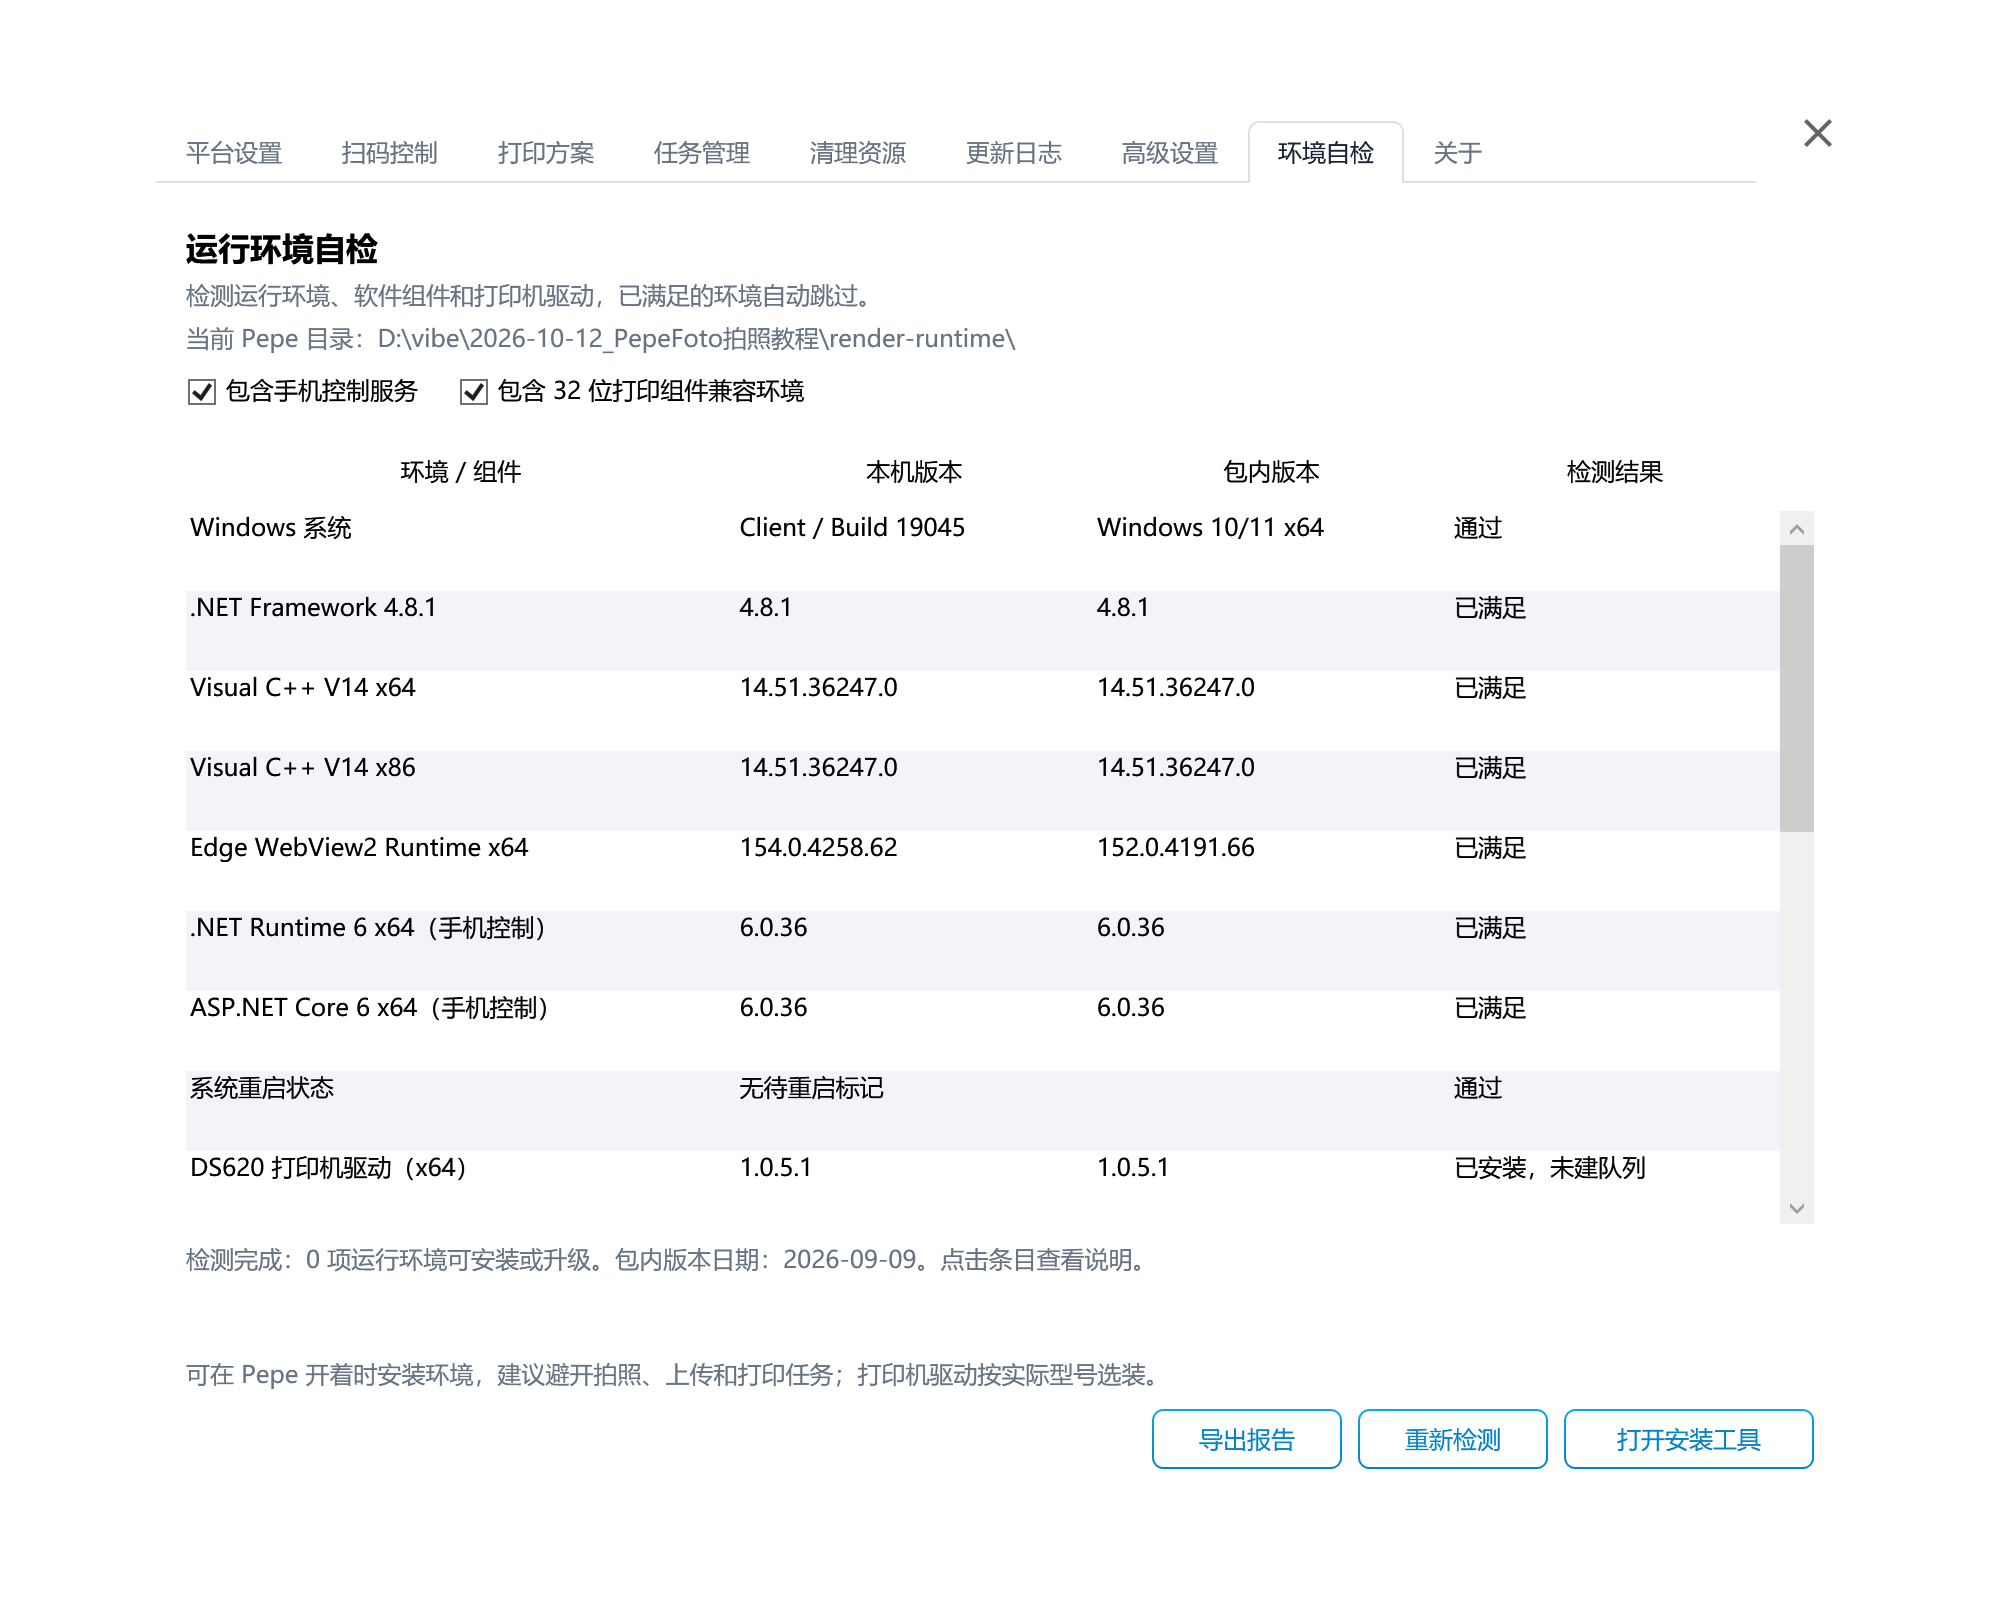2000x1600 pixels.
Task: Select the .NET Runtime 6 x64 row
Action: point(983,951)
